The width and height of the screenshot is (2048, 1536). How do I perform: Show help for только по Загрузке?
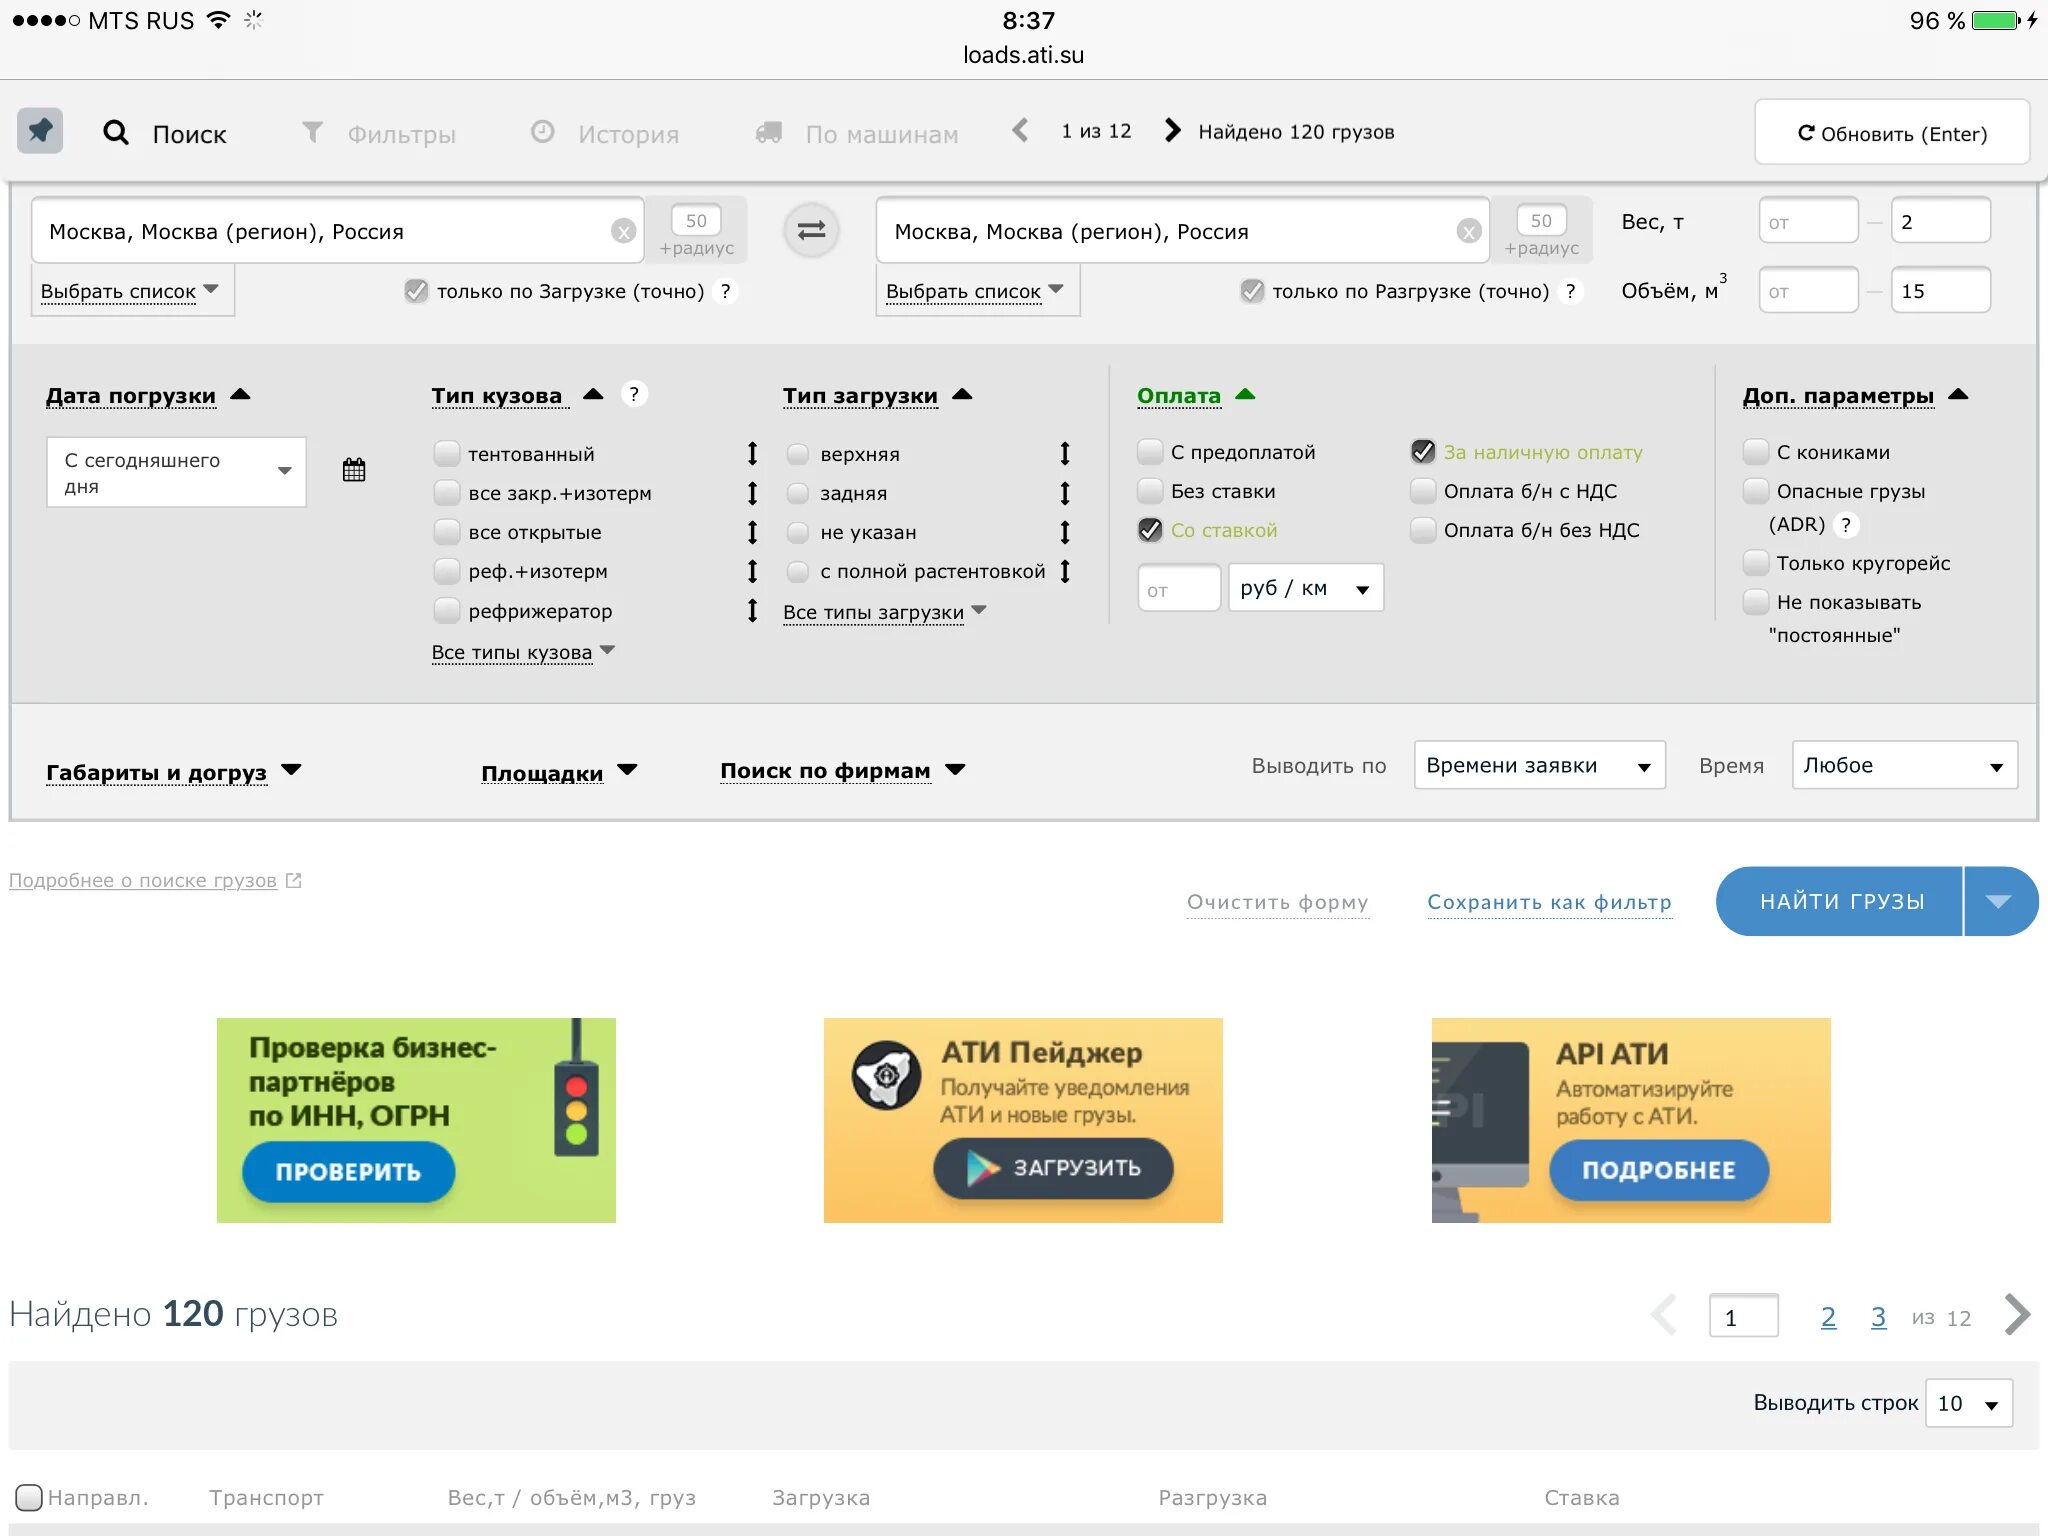click(726, 291)
